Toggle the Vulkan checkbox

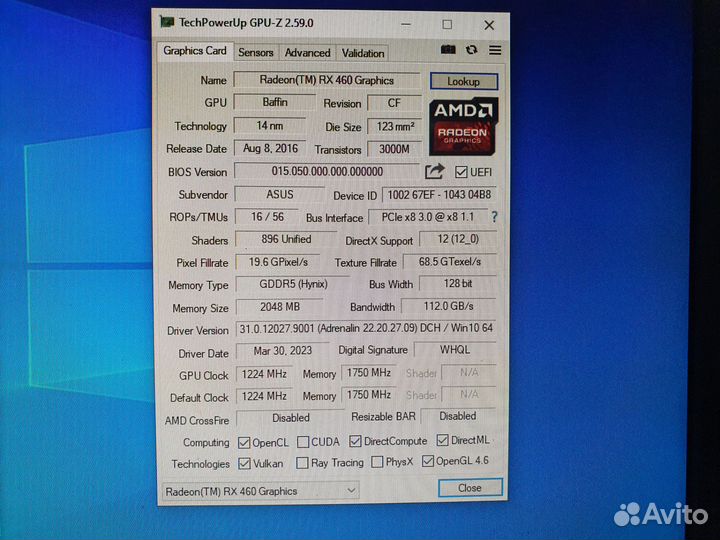click(x=244, y=464)
